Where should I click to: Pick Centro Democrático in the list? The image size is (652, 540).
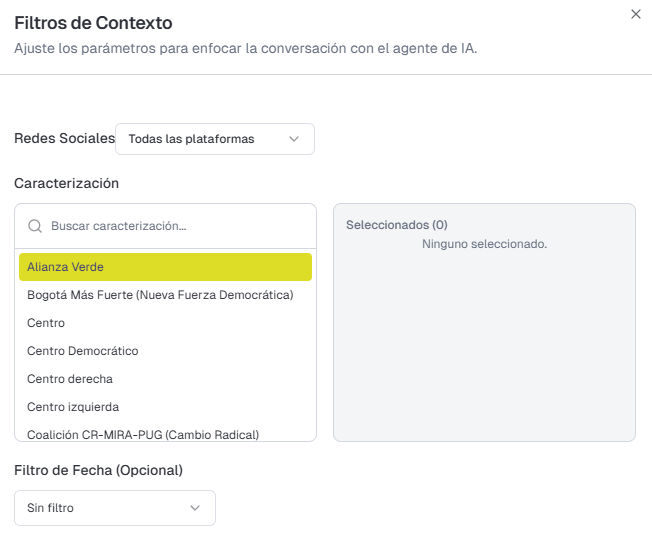tap(83, 351)
